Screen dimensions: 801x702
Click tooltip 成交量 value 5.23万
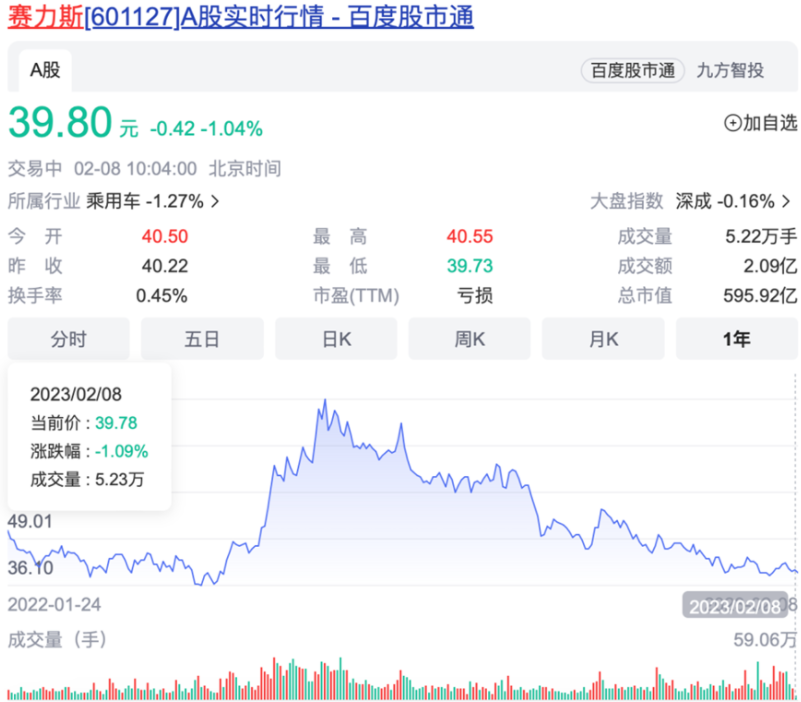click(x=120, y=480)
